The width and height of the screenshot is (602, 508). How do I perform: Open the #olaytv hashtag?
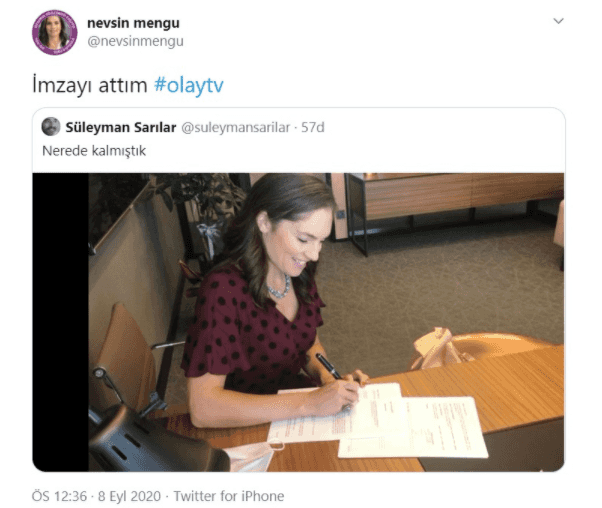point(189,85)
